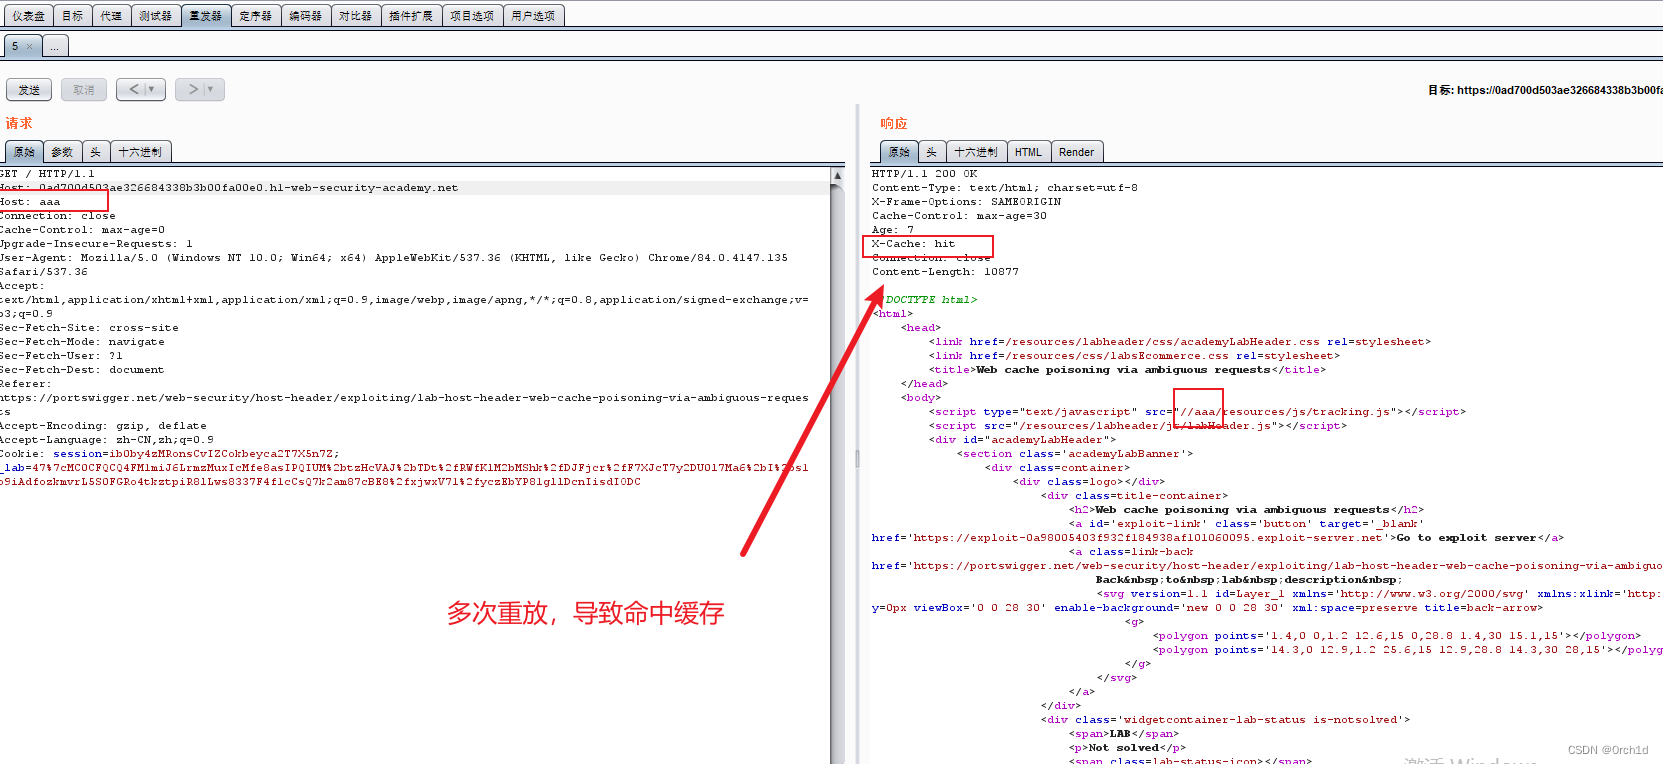Open the 用户选项 (User options) tab

pos(533,16)
